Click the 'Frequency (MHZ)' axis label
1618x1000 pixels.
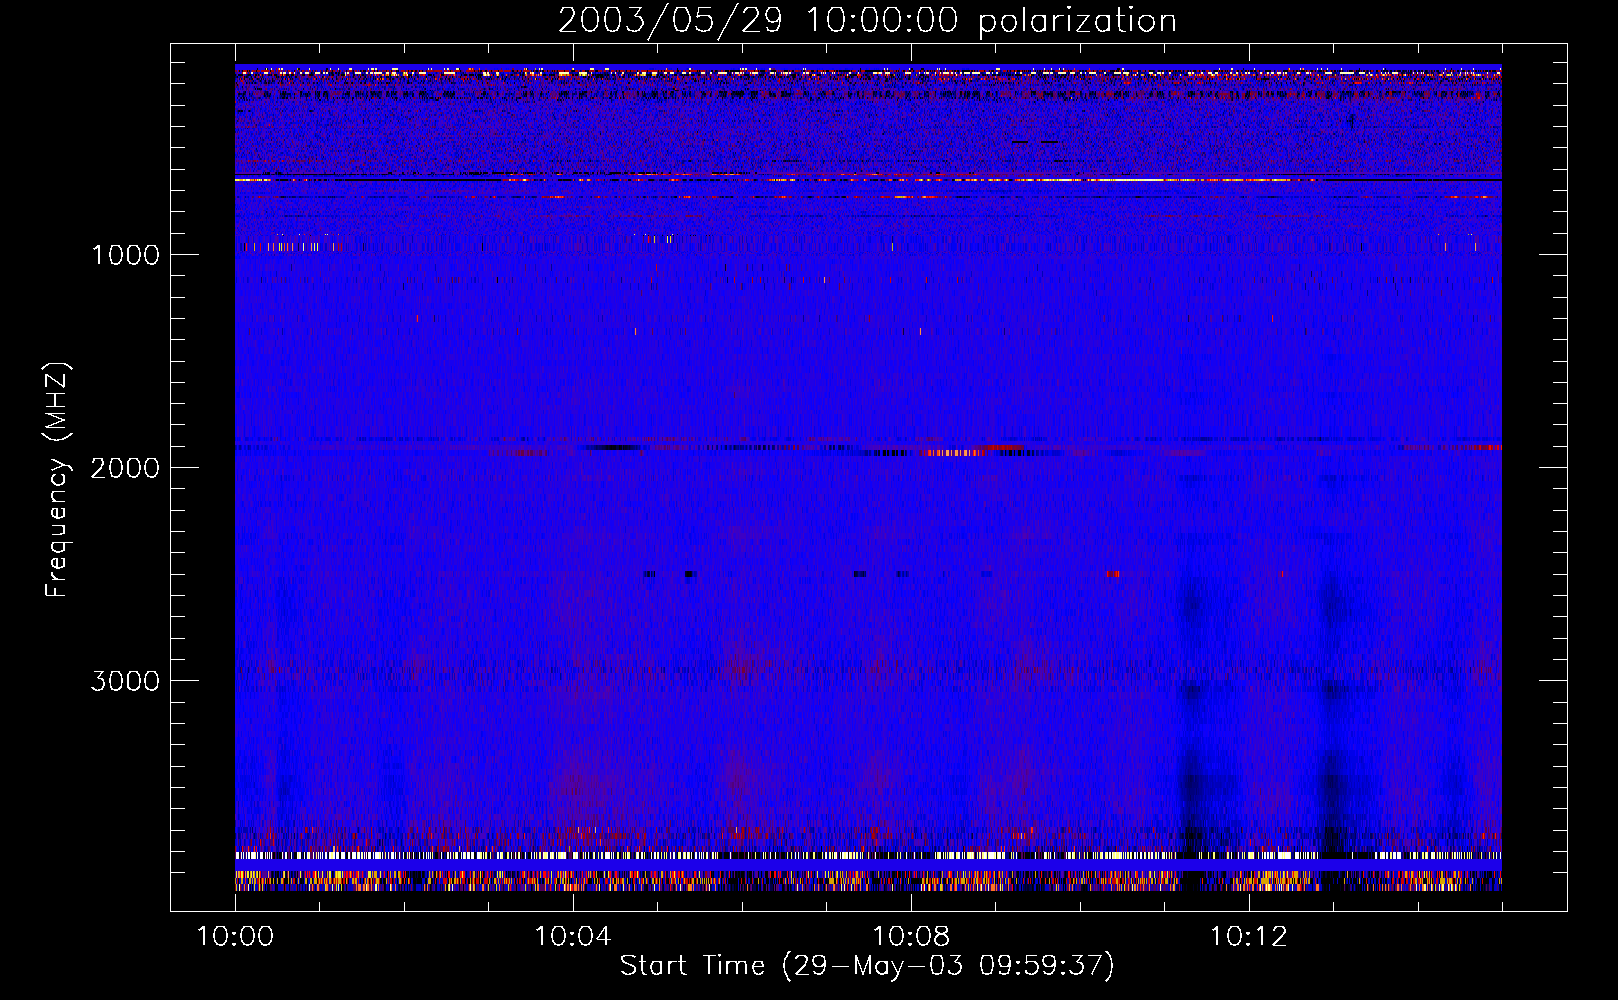point(57,479)
